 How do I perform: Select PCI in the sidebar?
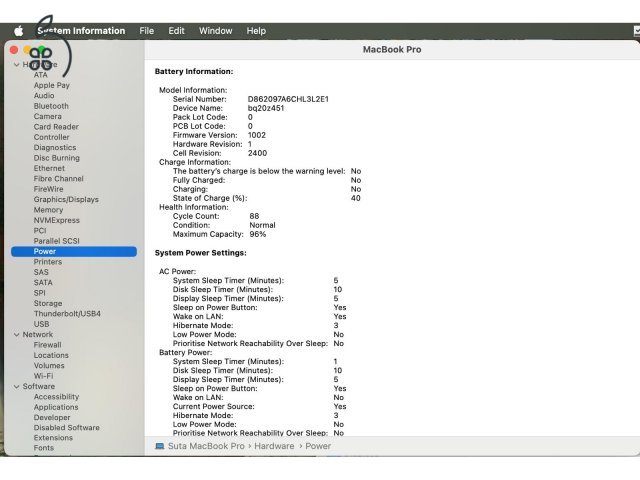40,231
